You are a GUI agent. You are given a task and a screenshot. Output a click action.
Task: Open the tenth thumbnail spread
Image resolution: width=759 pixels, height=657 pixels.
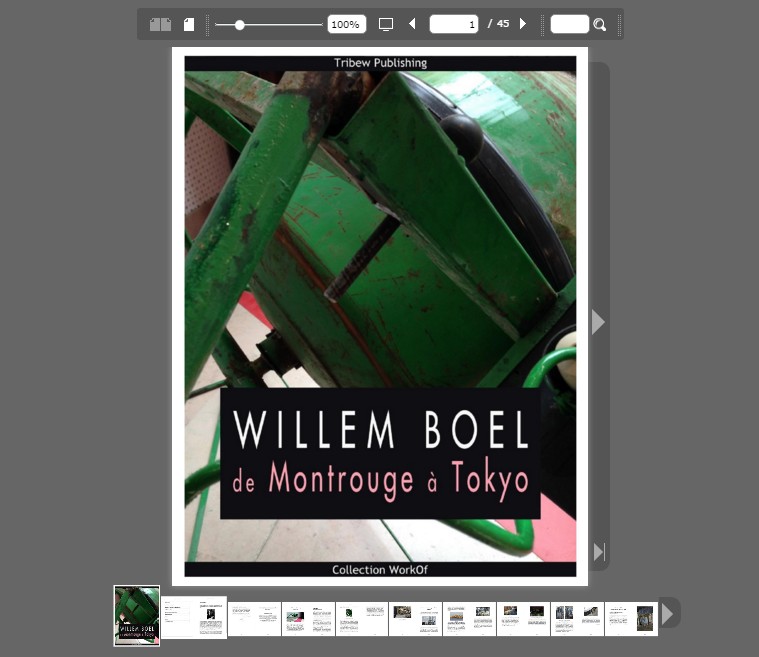(631, 619)
